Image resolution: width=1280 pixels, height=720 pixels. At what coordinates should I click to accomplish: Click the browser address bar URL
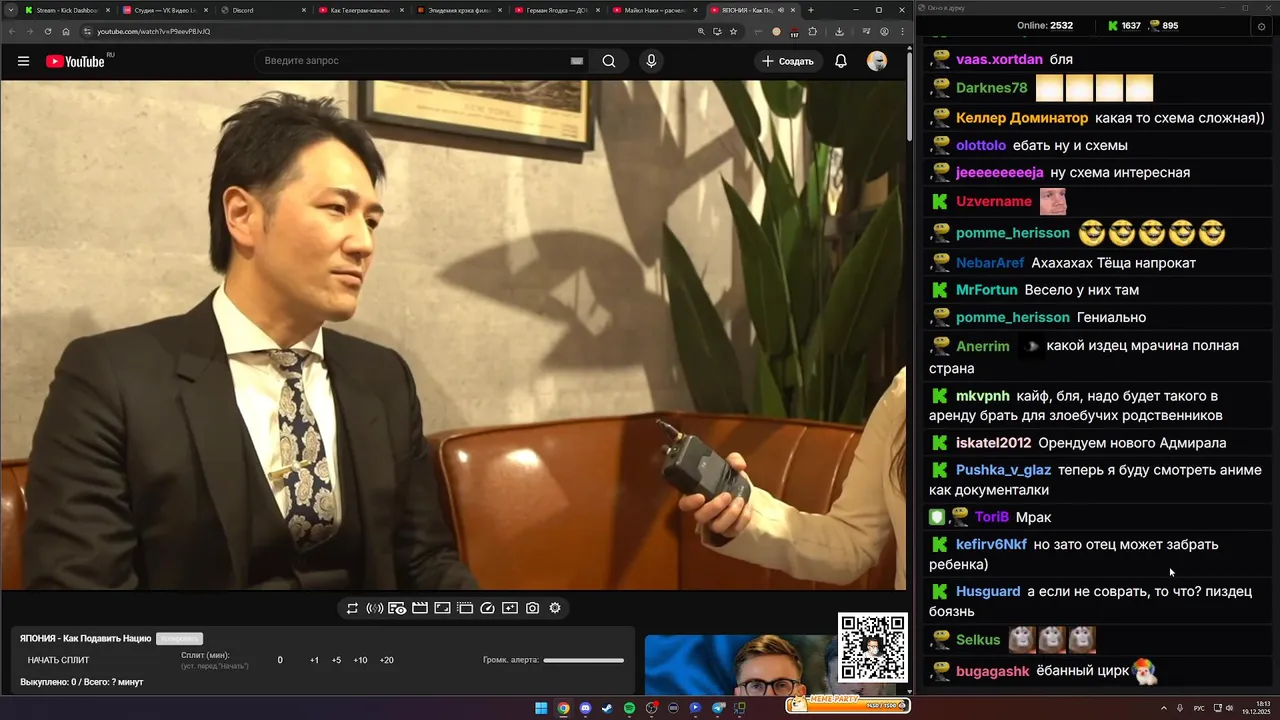[x=153, y=31]
